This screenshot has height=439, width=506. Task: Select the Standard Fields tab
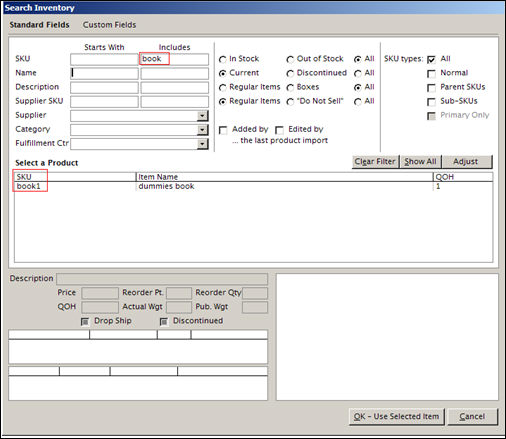click(39, 25)
